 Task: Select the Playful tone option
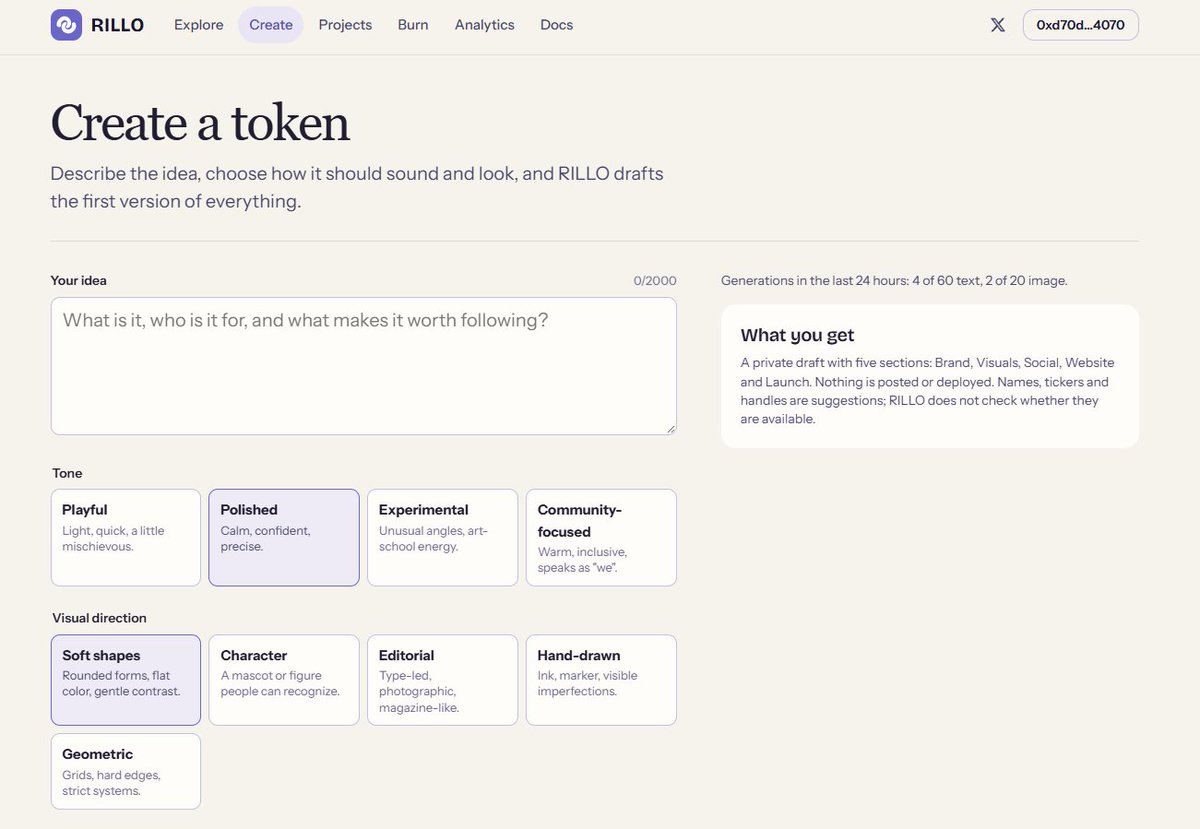coord(126,537)
